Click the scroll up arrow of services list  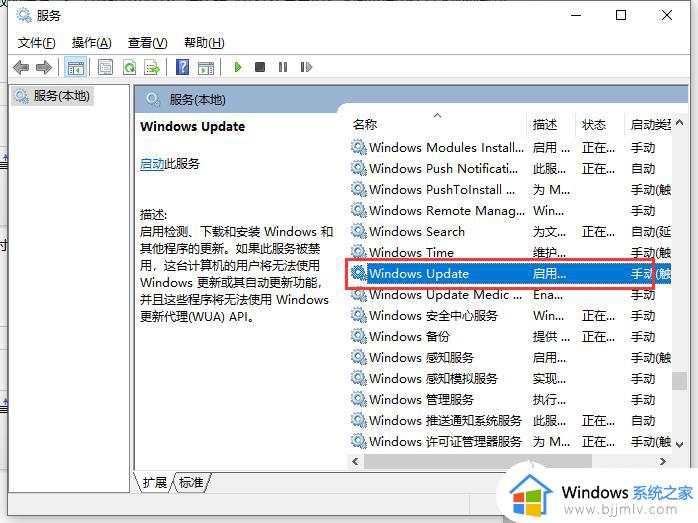679,122
